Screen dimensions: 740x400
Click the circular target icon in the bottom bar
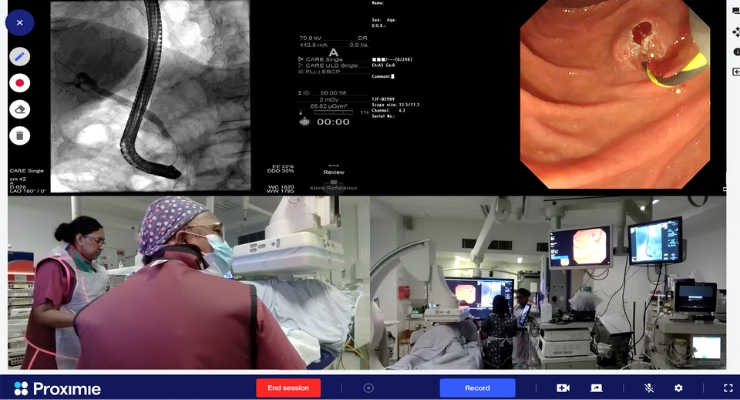point(369,388)
